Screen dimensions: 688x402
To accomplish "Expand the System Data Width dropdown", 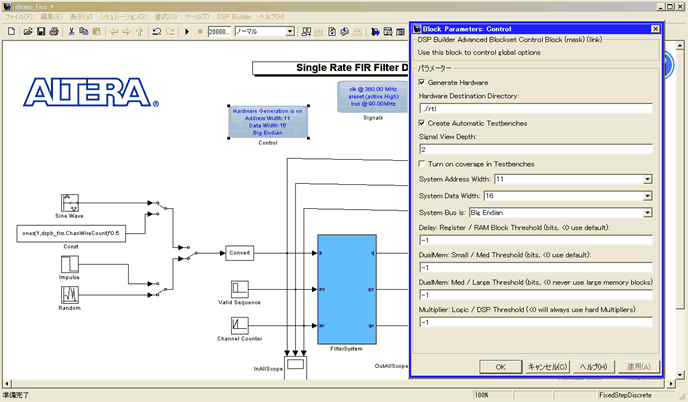I will [x=648, y=196].
